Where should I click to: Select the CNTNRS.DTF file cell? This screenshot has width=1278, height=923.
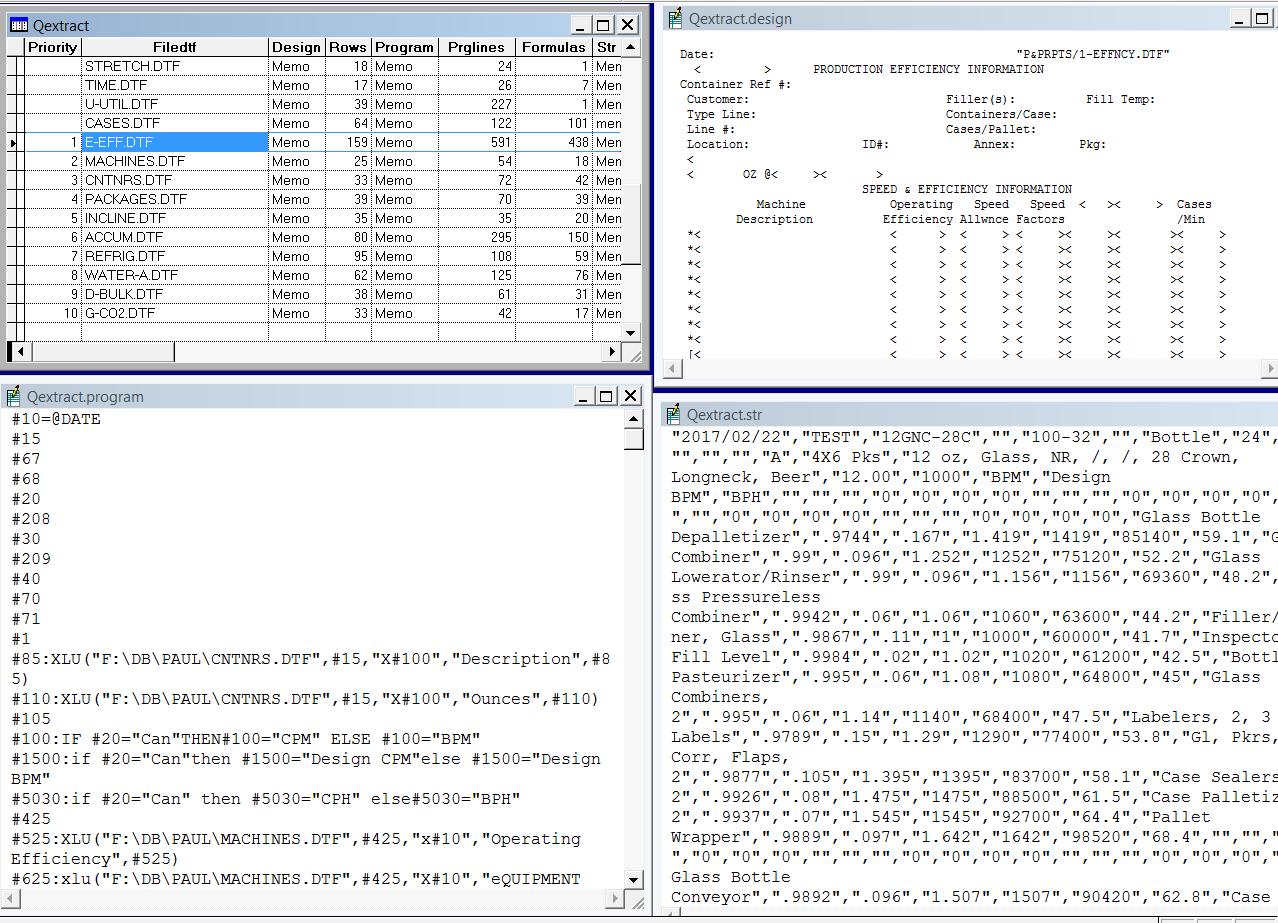pyautogui.click(x=175, y=181)
